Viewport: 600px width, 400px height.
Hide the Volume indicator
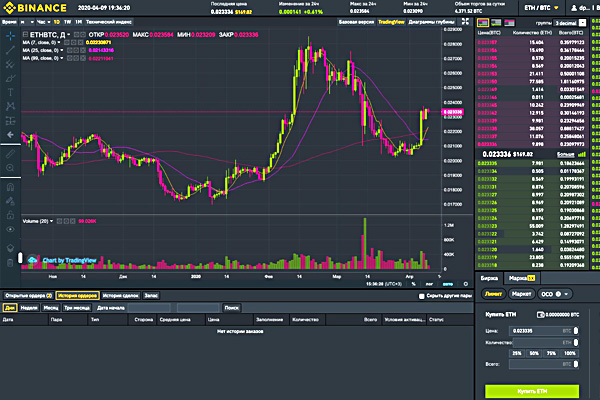coord(59,221)
